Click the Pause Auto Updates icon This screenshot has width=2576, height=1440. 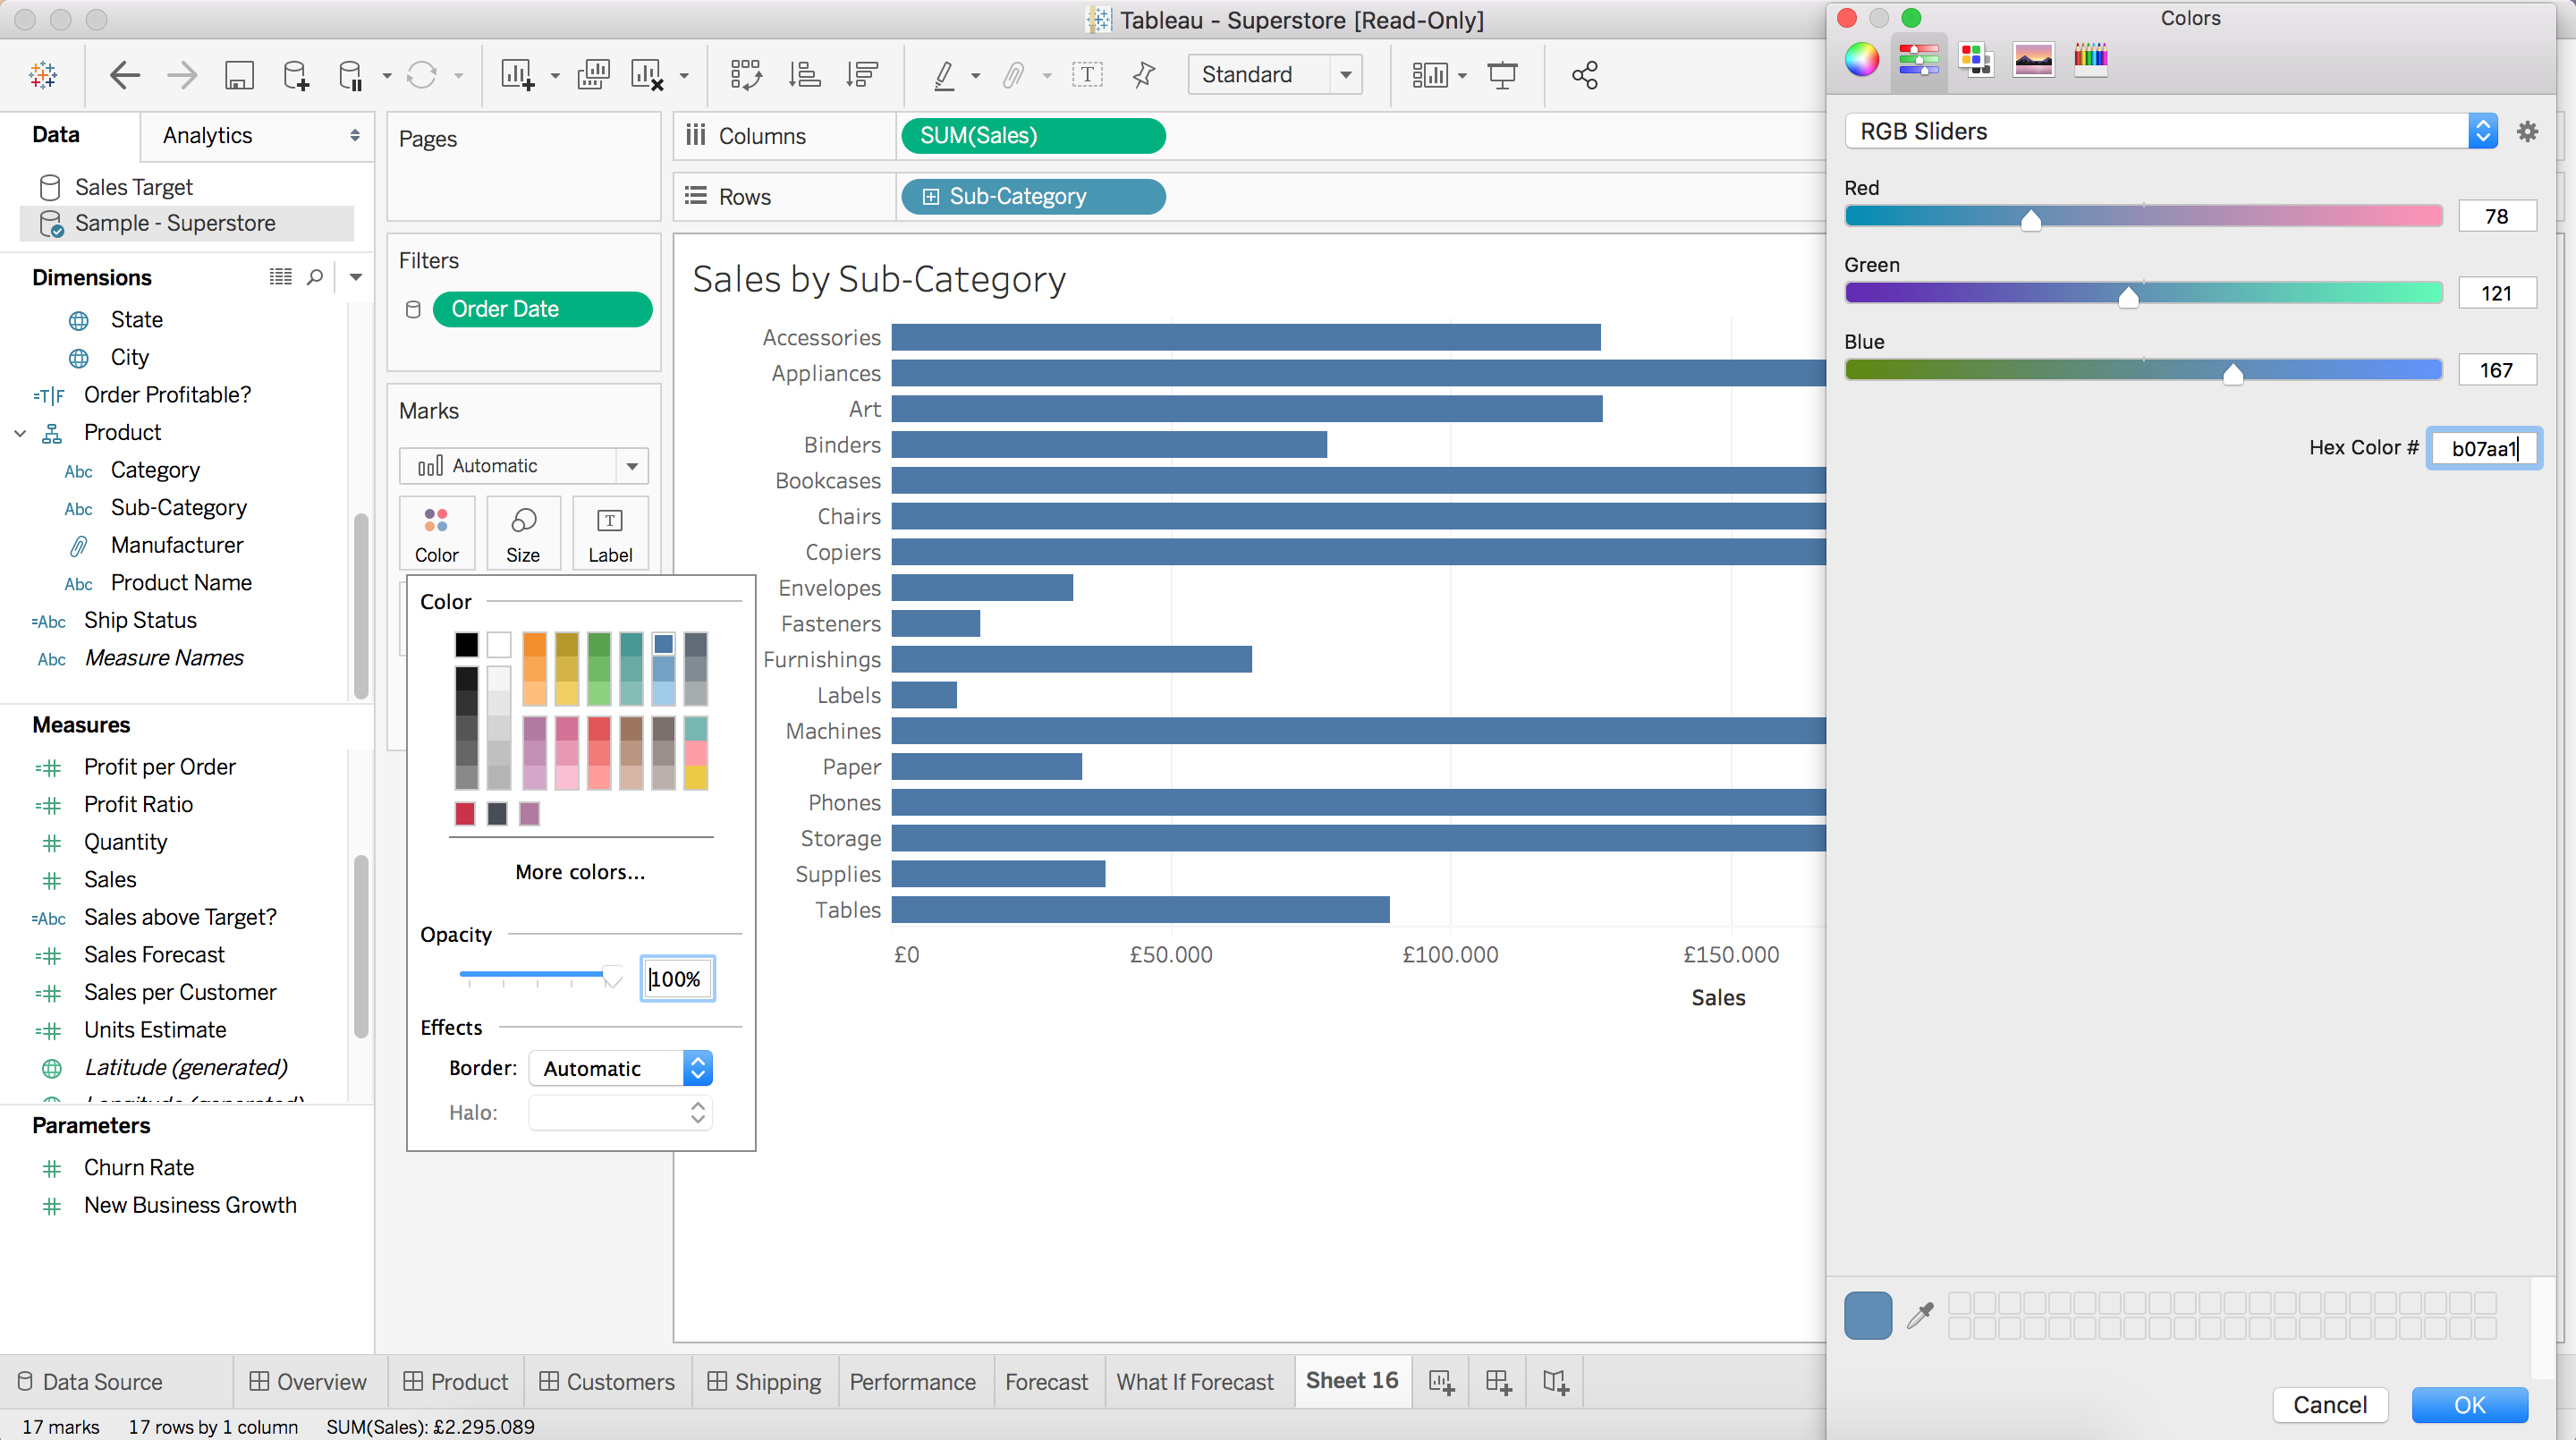pyautogui.click(x=351, y=75)
